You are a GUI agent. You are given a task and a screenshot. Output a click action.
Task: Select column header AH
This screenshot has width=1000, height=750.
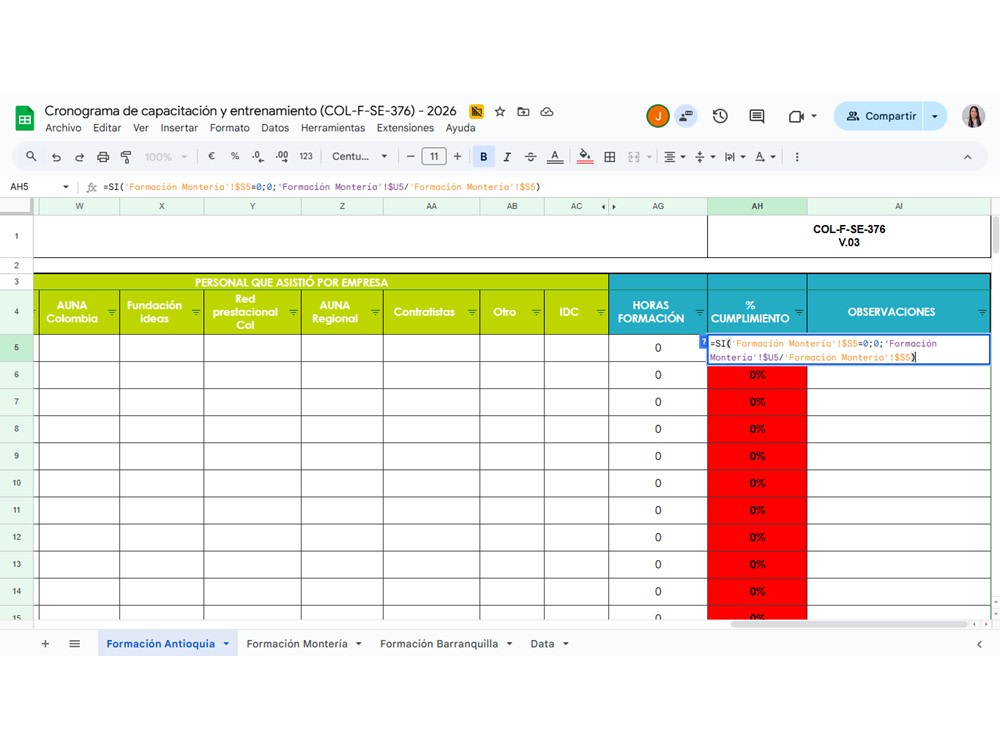coord(757,206)
